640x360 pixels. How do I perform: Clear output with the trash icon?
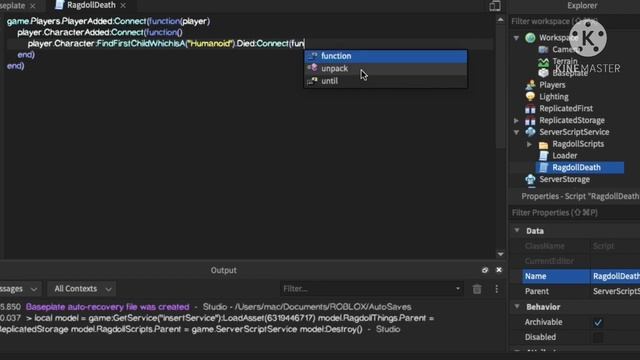point(477,289)
